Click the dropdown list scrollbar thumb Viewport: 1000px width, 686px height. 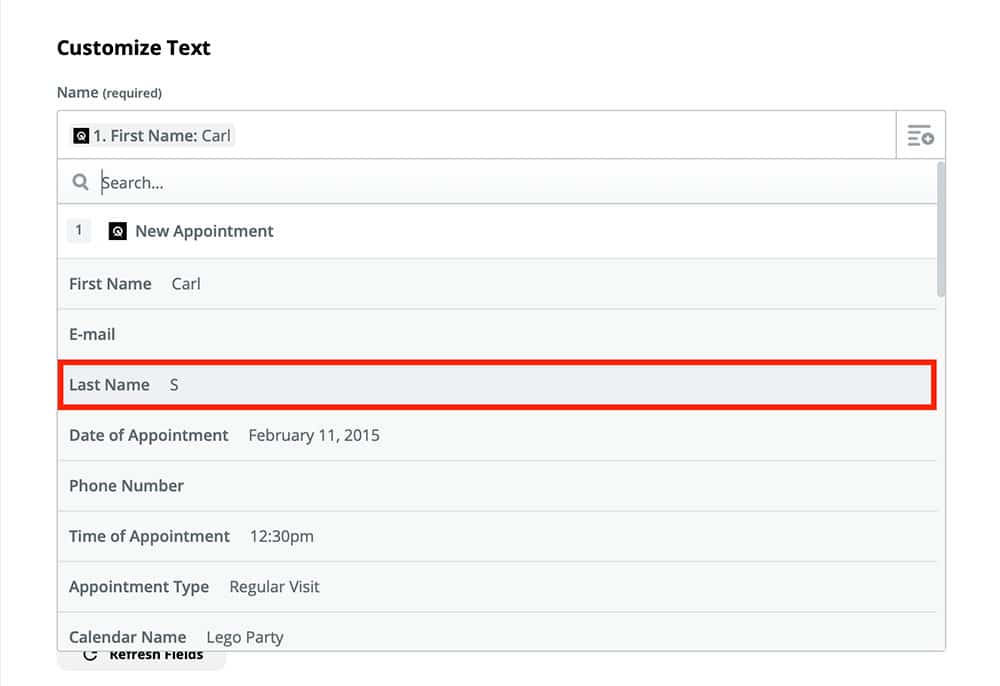[941, 230]
